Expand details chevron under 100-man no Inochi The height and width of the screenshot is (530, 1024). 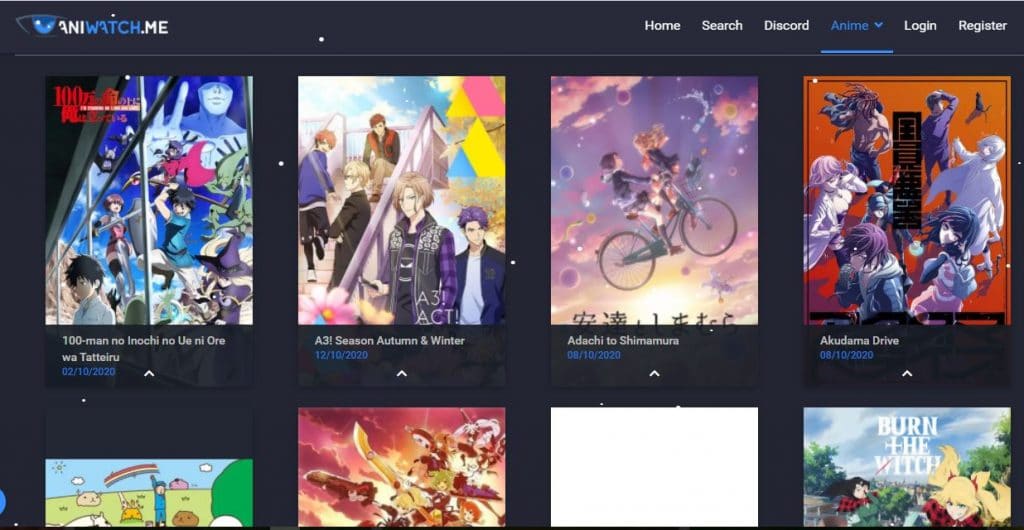tap(149, 373)
